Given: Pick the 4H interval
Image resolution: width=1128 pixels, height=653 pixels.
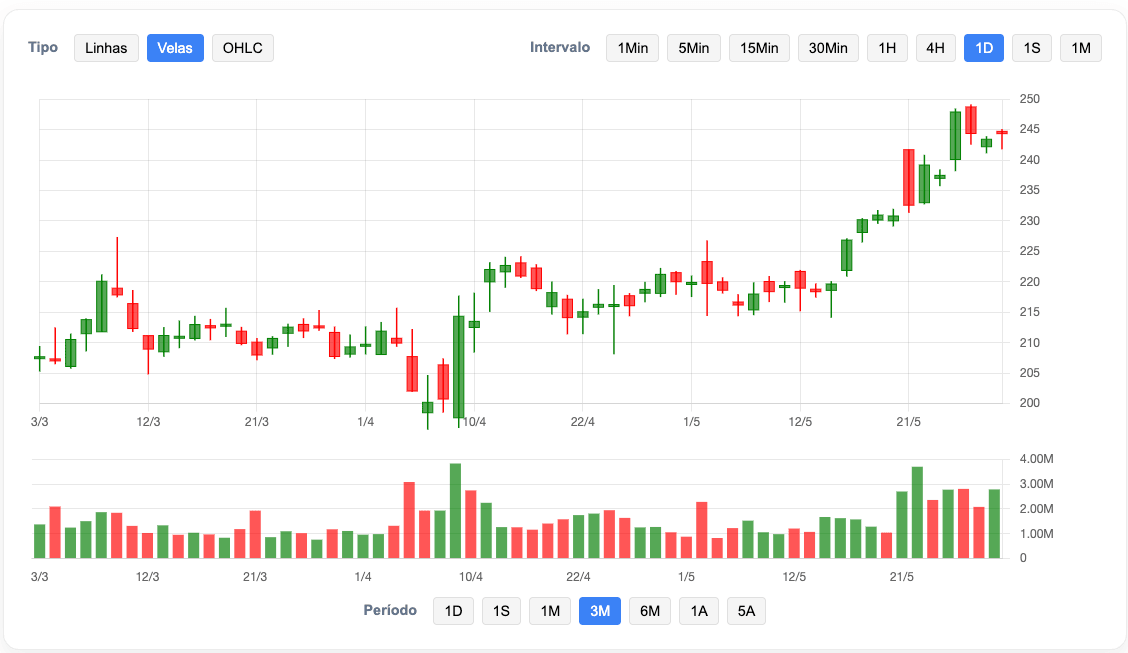Looking at the screenshot, I should click(935, 48).
